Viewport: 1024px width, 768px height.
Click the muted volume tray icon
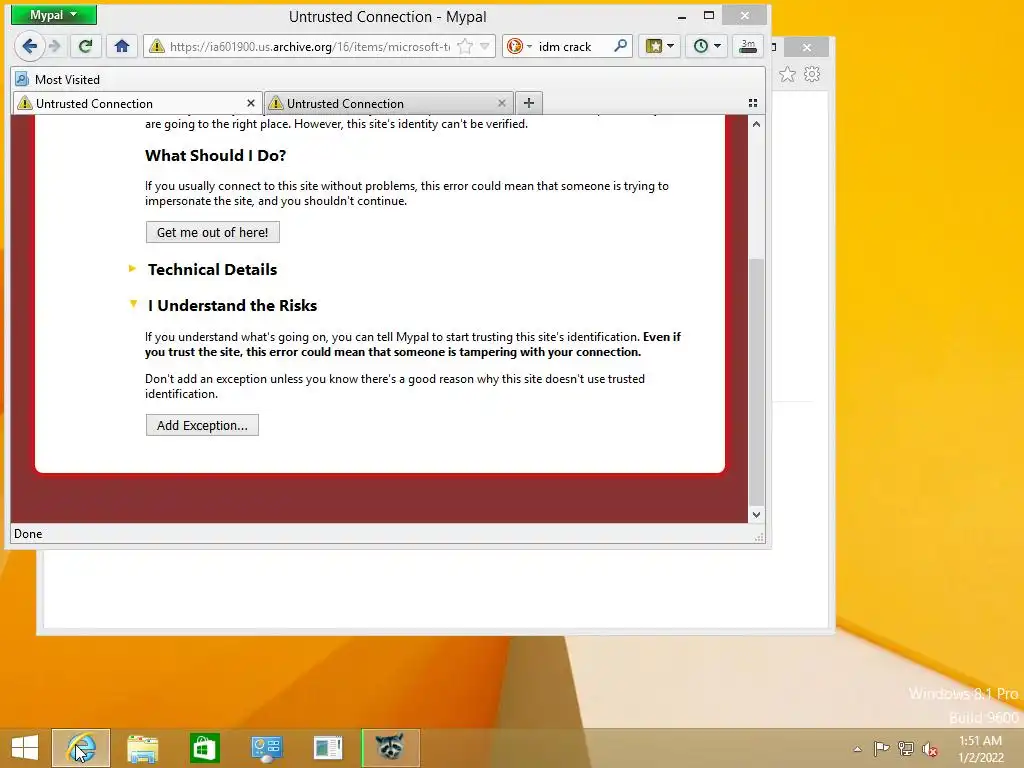(930, 749)
